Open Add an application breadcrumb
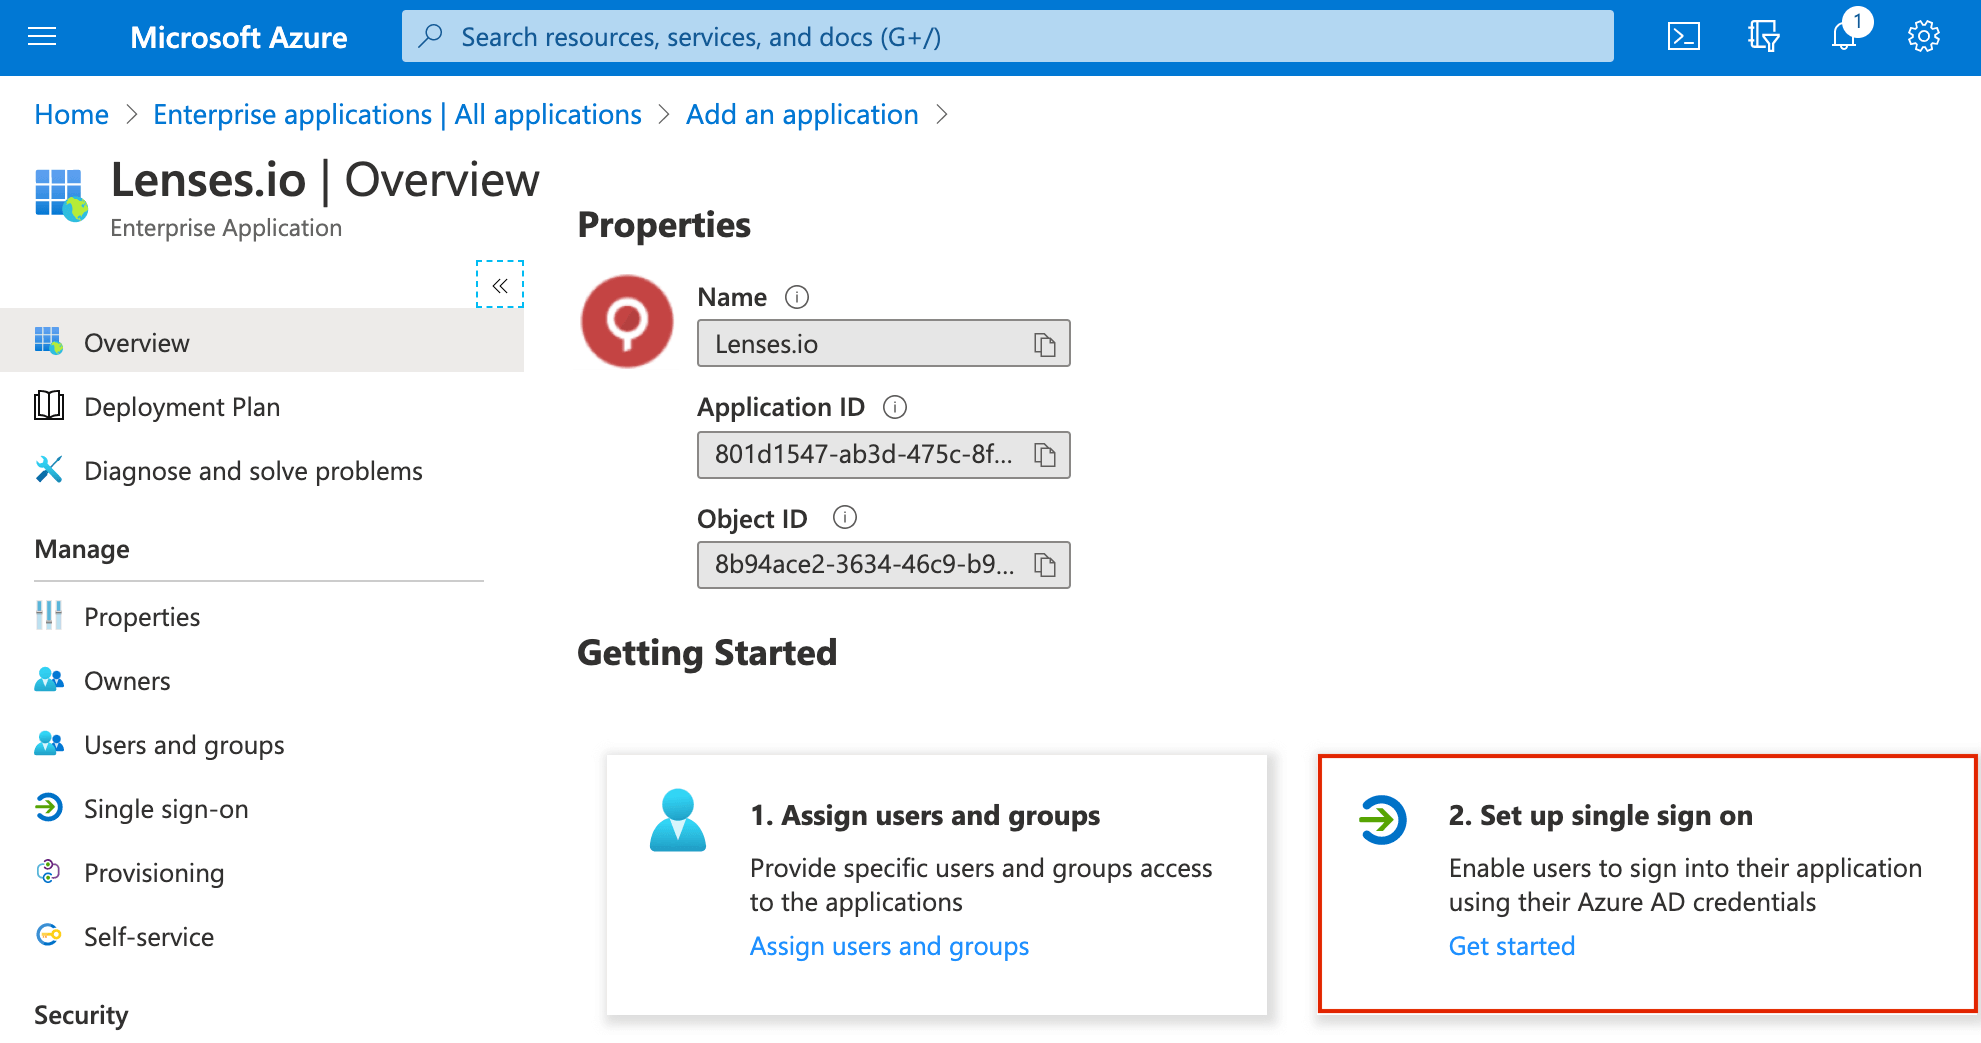Viewport: 1981px width, 1043px height. point(802,115)
